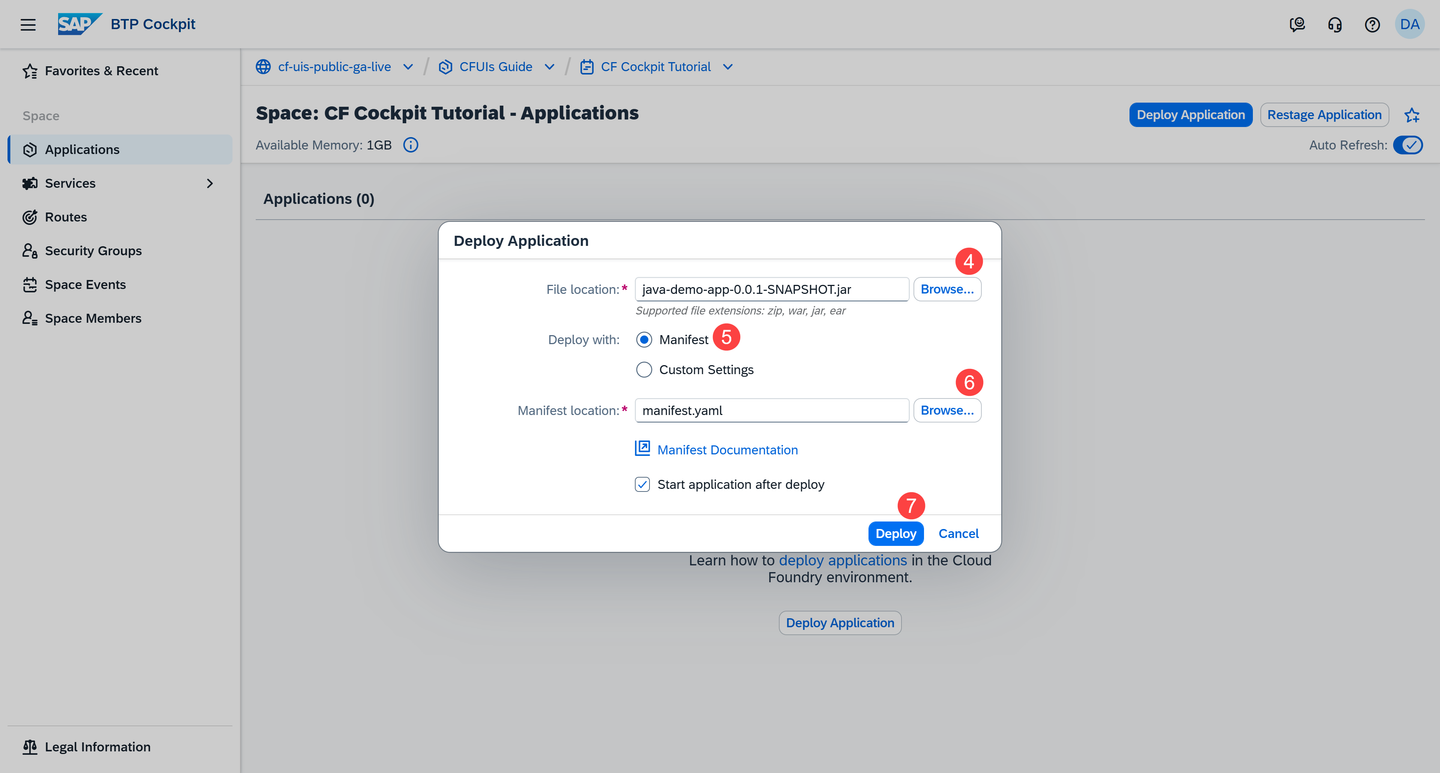Image resolution: width=1440 pixels, height=773 pixels.
Task: Click the Manifest Documentation external link icon
Action: tap(643, 449)
